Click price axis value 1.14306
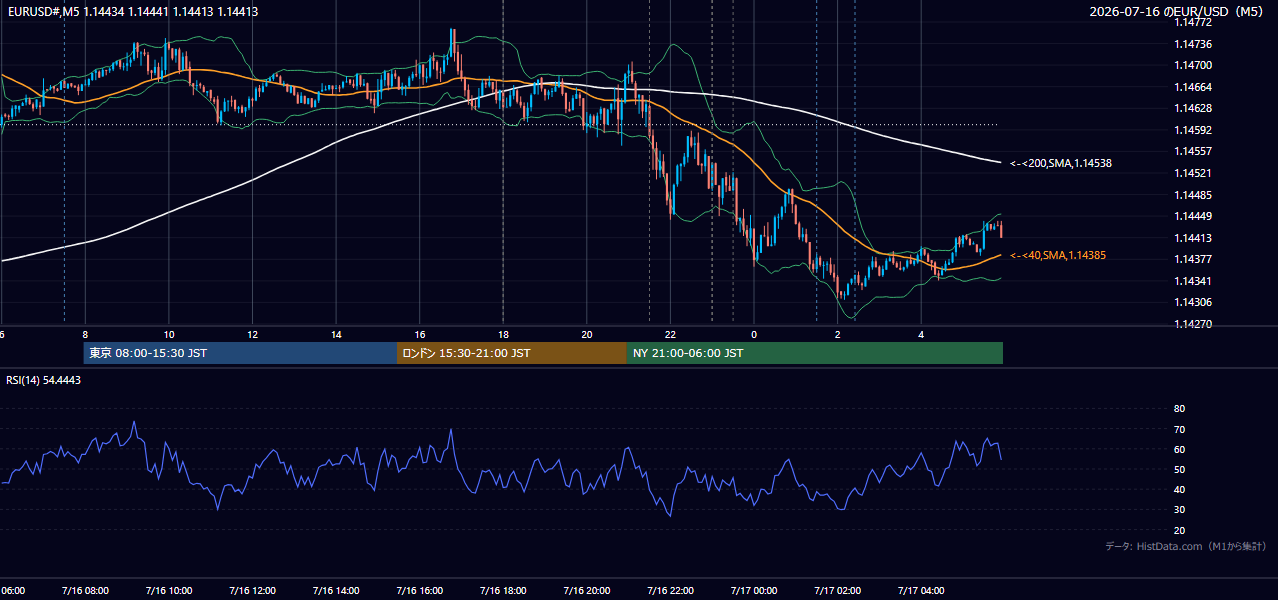Image resolution: width=1278 pixels, height=600 pixels. point(1192,302)
